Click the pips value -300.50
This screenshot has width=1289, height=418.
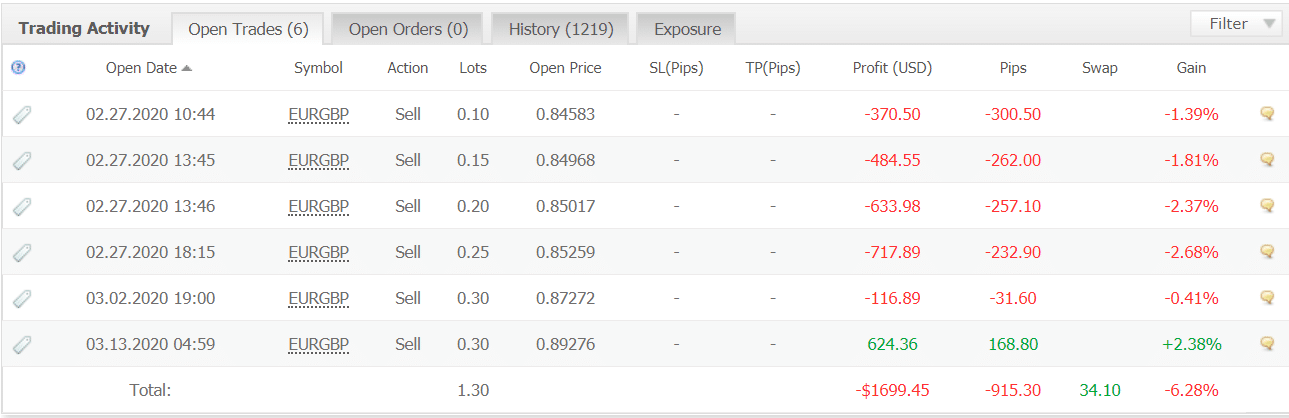[1013, 114]
